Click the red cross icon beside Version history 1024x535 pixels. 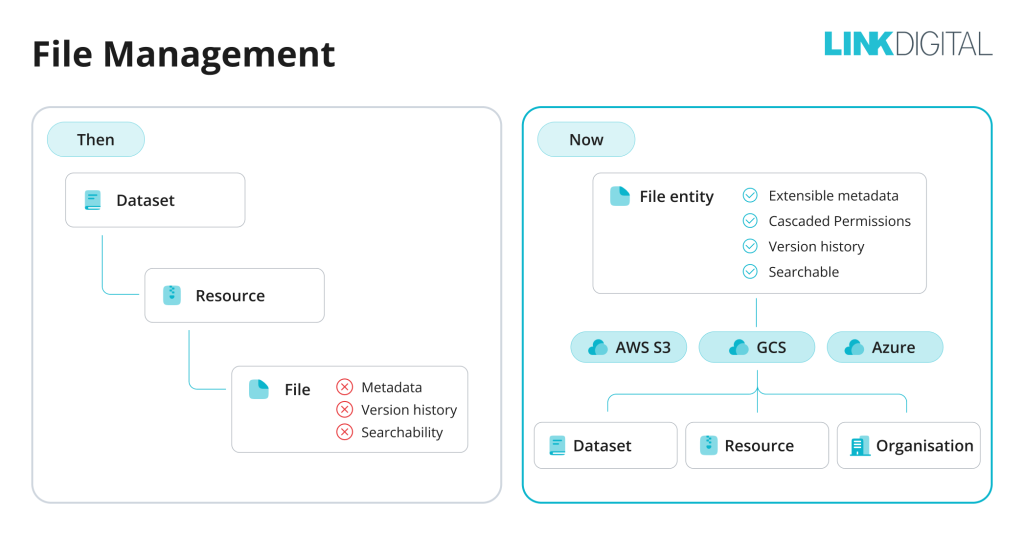pos(345,410)
